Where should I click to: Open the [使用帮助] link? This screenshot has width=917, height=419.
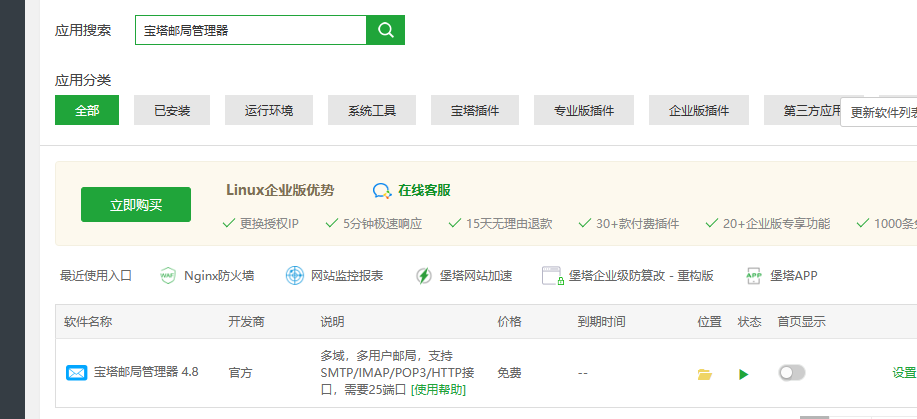(x=439, y=390)
